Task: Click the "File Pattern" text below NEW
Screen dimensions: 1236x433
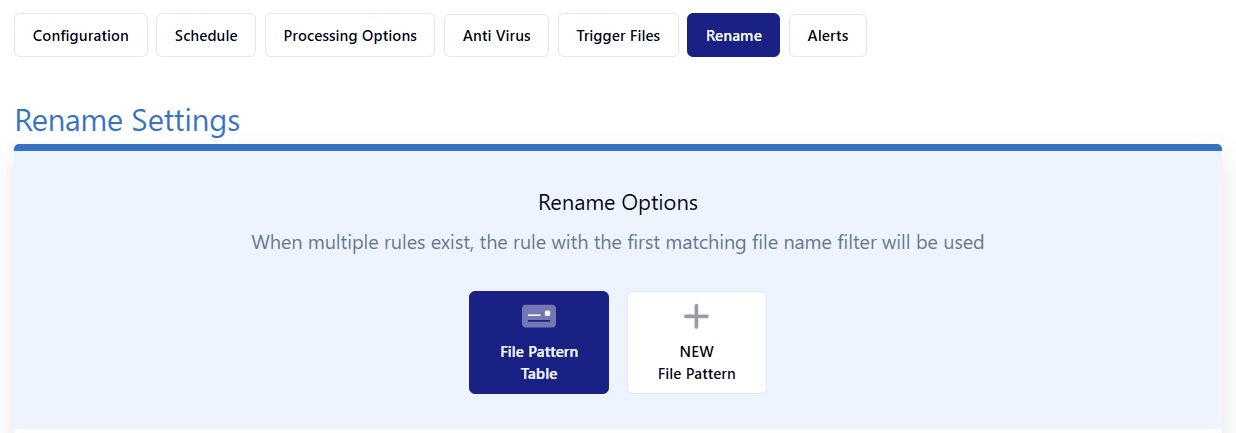Action: click(697, 374)
